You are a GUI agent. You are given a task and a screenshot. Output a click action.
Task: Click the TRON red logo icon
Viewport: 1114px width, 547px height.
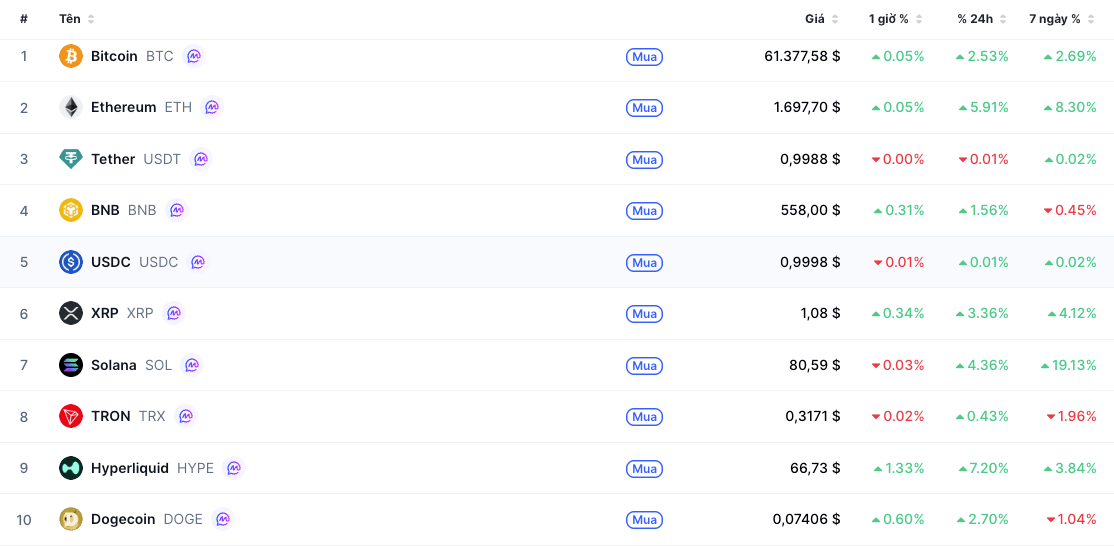[71, 416]
